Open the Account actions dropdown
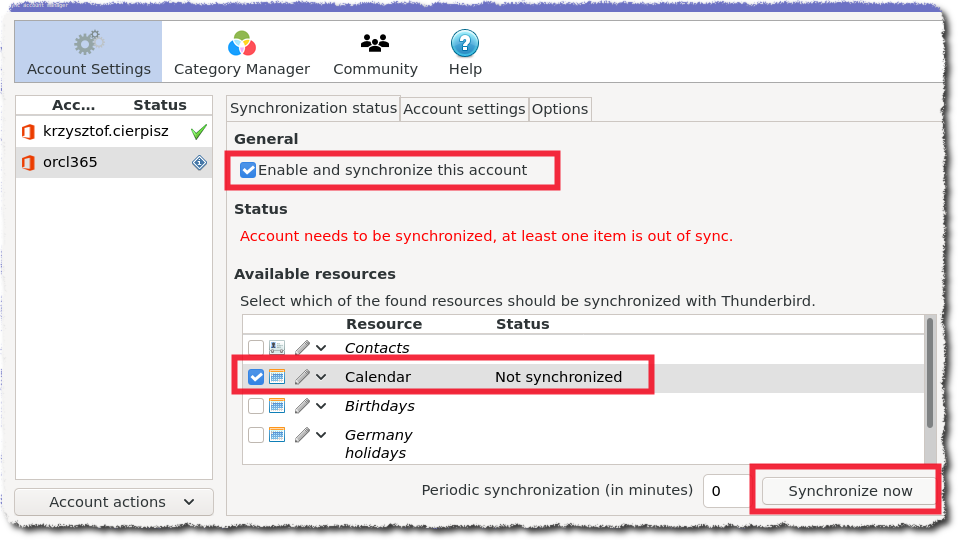Viewport: 958px width, 540px height. tap(114, 502)
